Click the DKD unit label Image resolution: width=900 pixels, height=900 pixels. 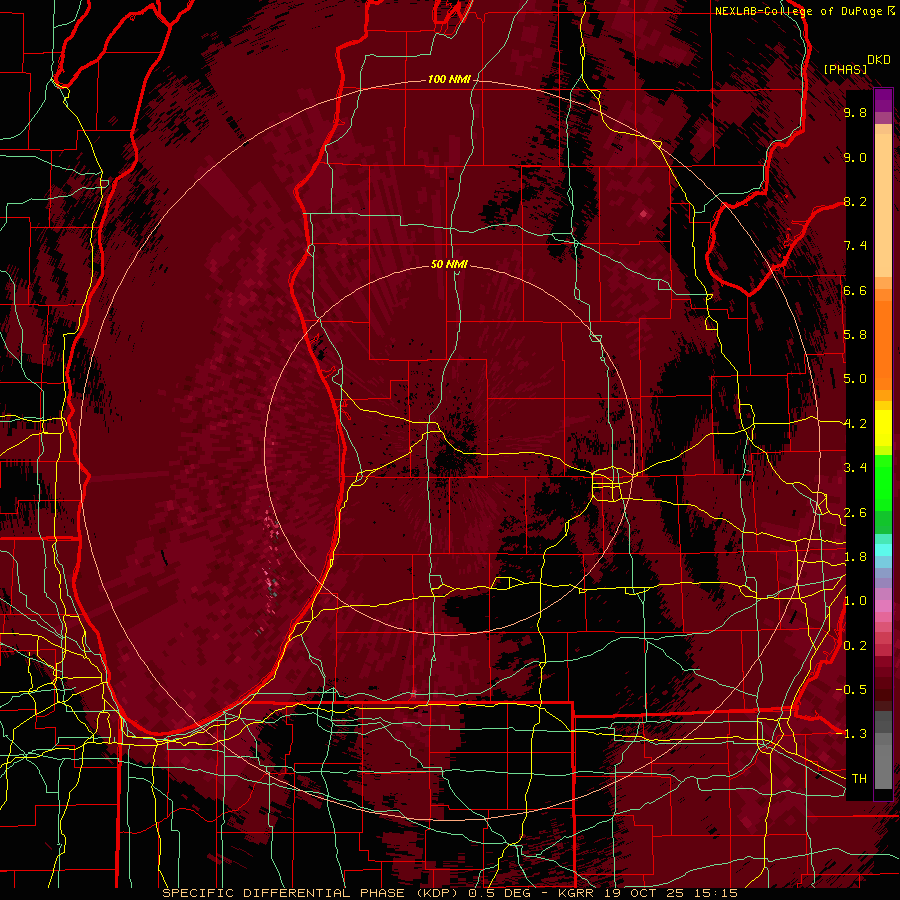pyautogui.click(x=878, y=60)
